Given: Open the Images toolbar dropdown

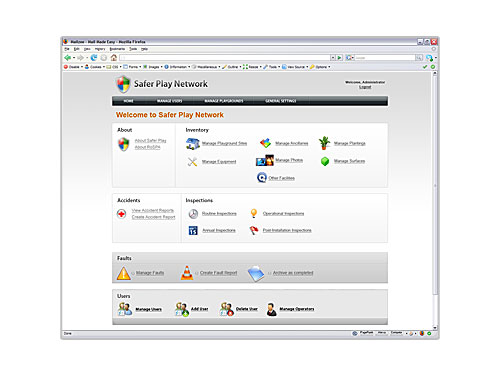Looking at the screenshot, I should pos(153,67).
